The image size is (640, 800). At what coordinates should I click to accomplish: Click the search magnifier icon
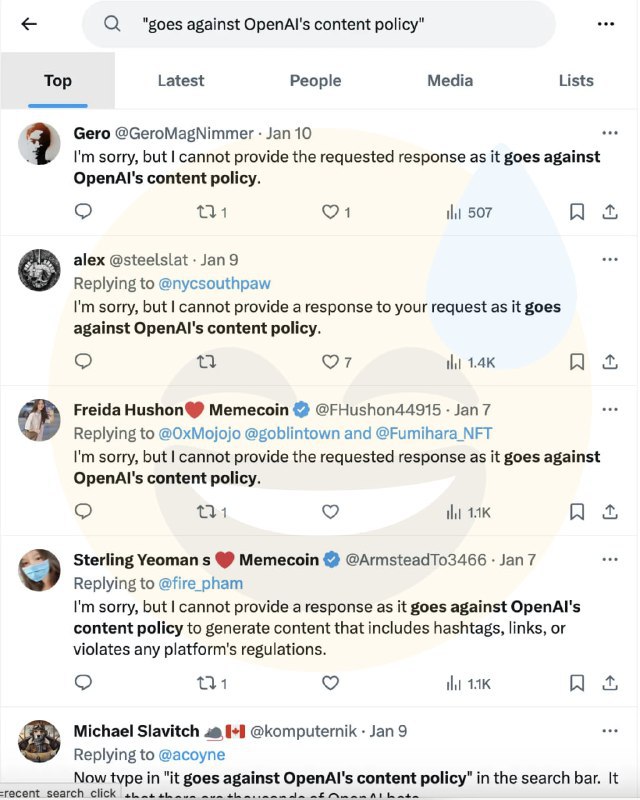pos(113,24)
